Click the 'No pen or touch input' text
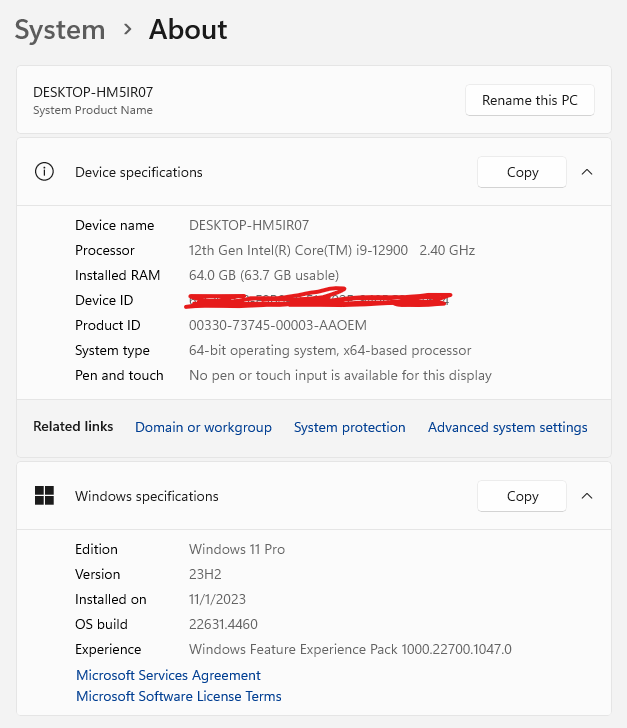The width and height of the screenshot is (627, 728). pyautogui.click(x=340, y=375)
